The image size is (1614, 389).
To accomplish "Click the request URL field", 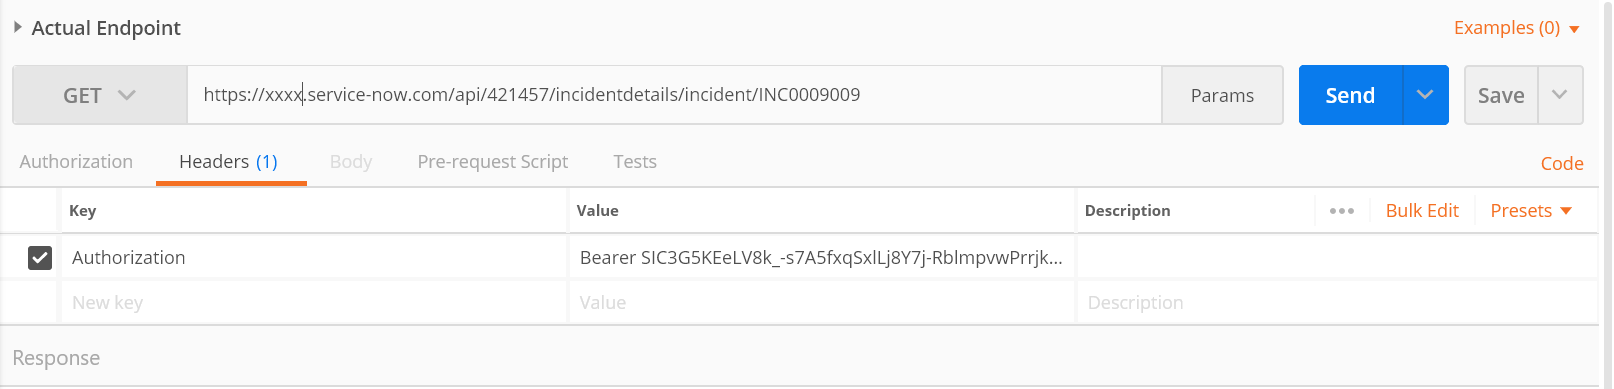I will [674, 95].
